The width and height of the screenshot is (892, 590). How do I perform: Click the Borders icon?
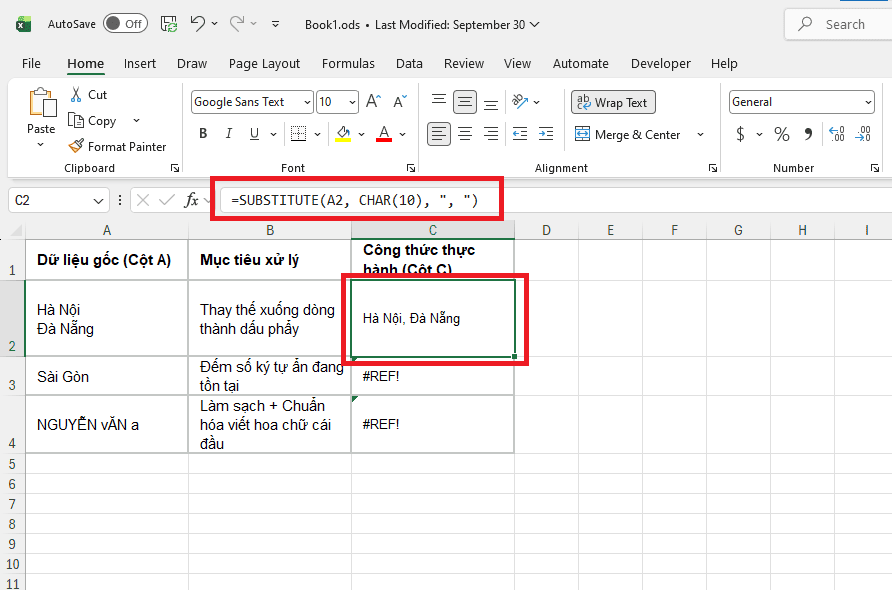point(298,134)
